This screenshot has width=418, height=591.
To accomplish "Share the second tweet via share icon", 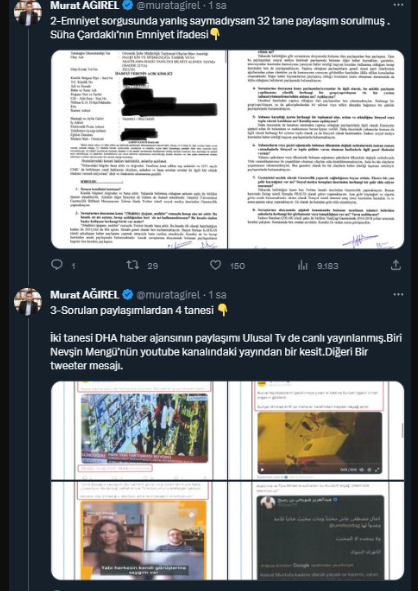I will [395, 265].
